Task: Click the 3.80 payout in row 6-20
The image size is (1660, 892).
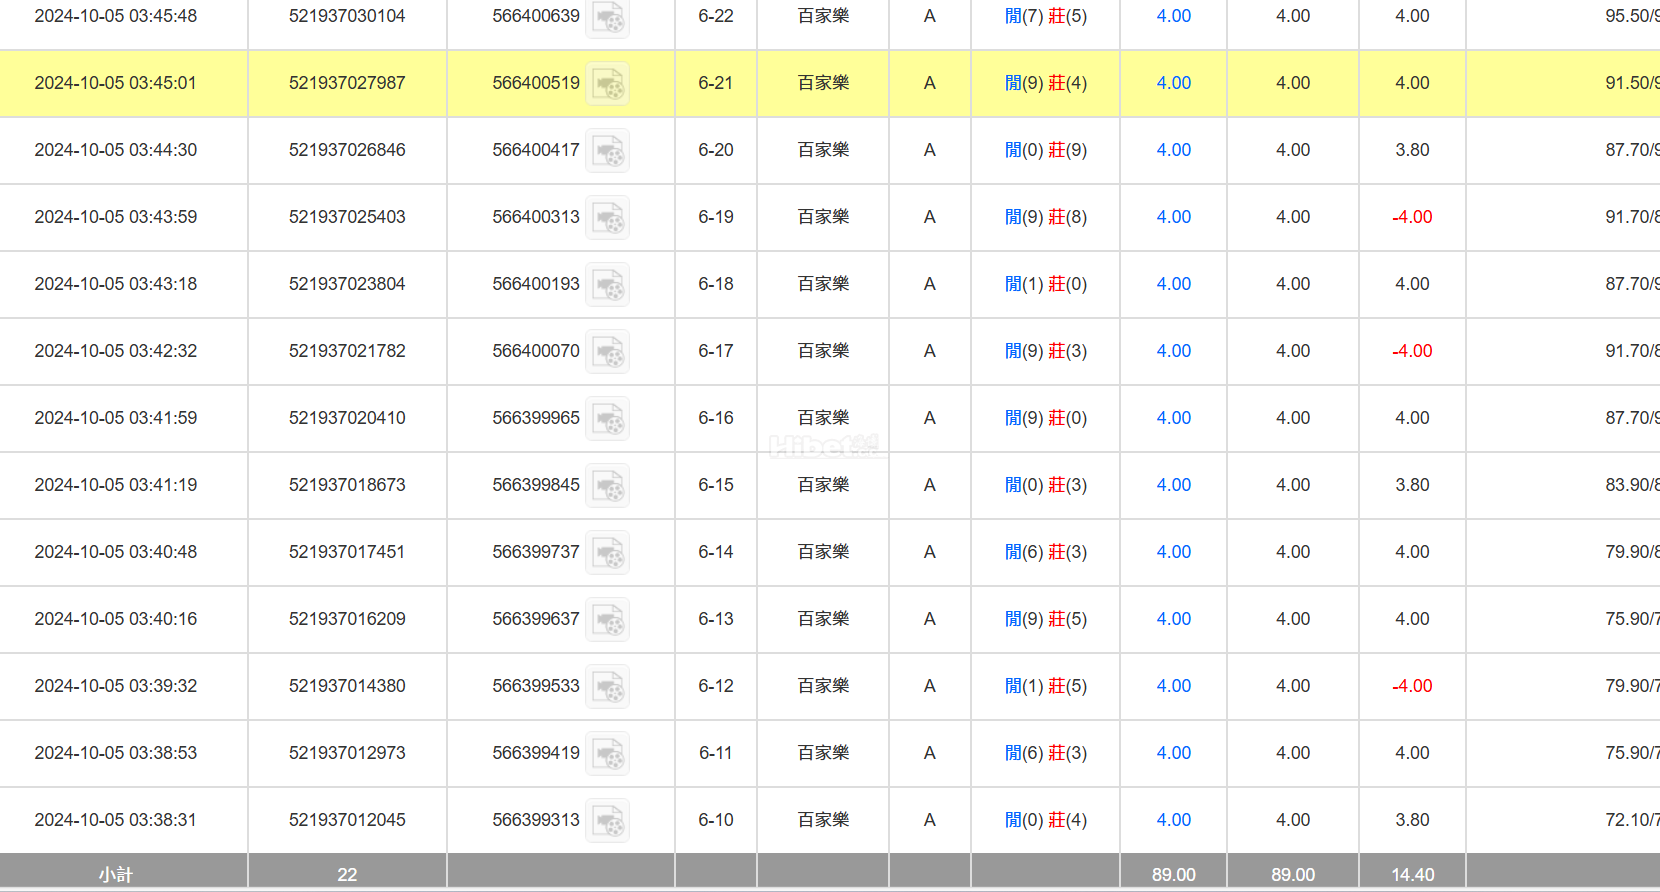Action: coord(1412,150)
